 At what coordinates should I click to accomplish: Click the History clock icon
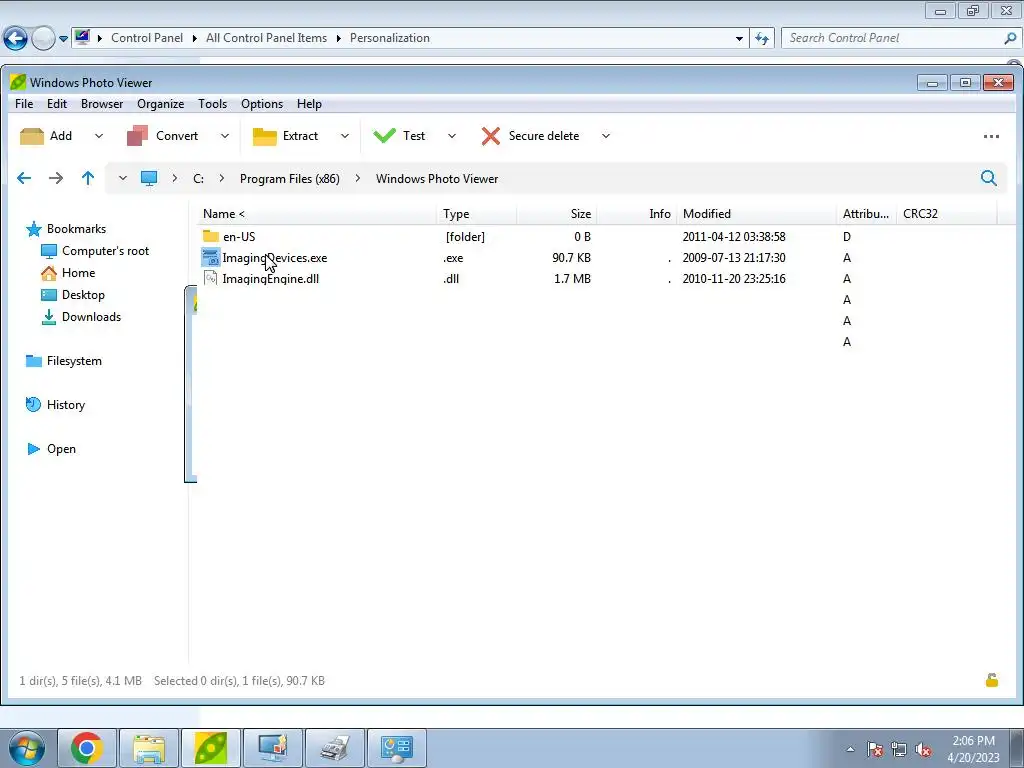pos(33,405)
